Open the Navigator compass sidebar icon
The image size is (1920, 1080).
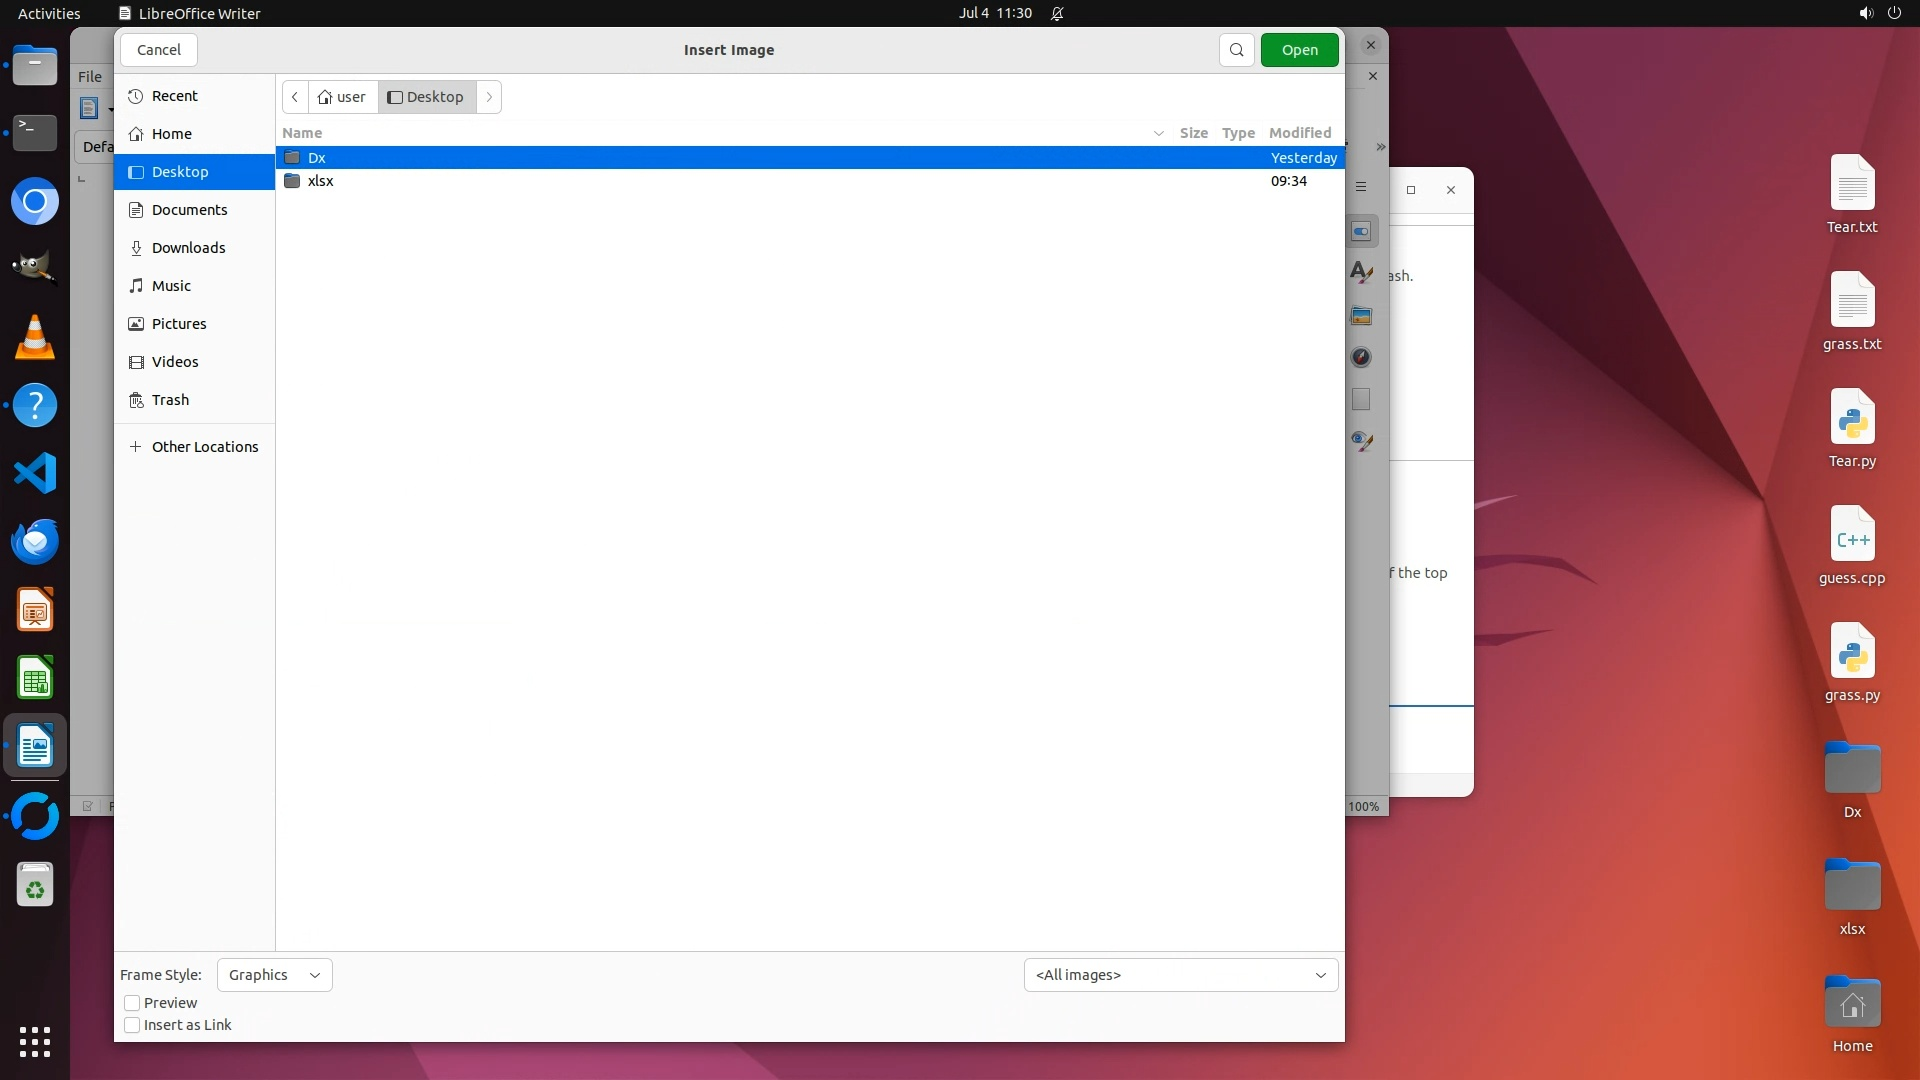tap(1361, 357)
